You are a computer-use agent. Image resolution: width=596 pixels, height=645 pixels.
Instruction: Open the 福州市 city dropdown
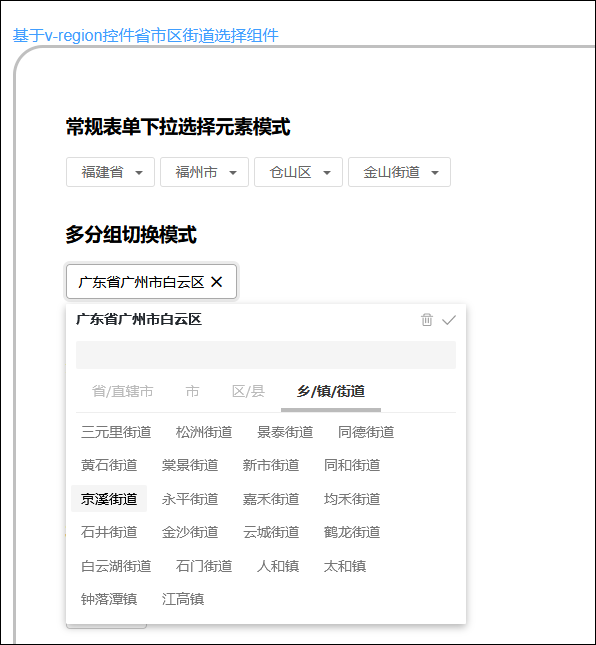204,172
